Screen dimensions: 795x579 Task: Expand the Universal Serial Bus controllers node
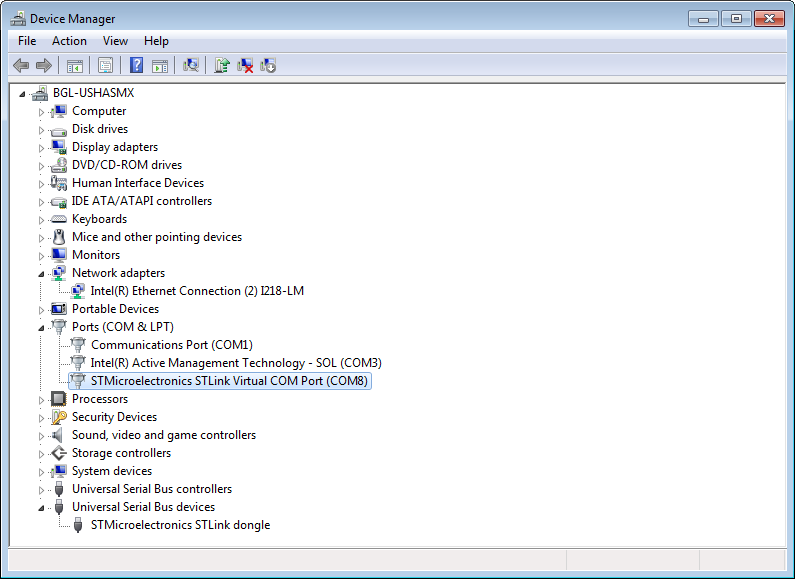(41, 490)
